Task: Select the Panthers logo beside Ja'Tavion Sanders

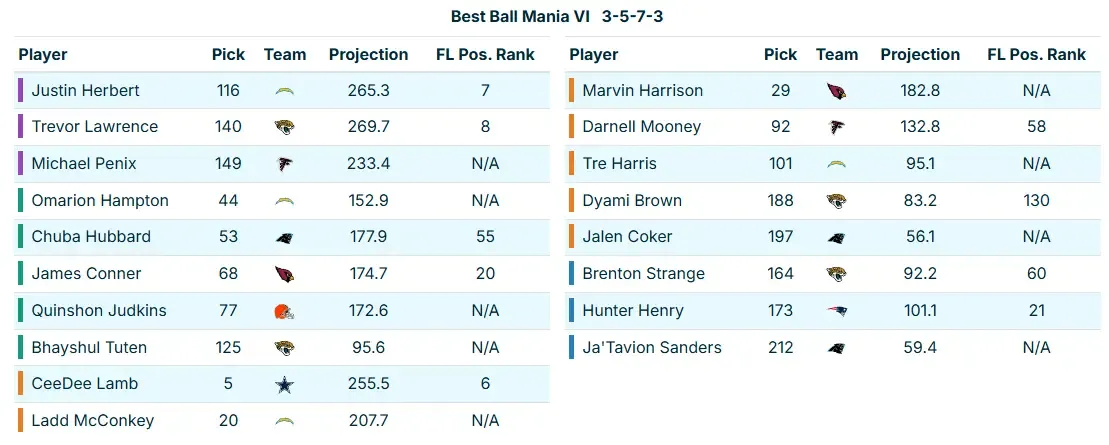Action: 837,348
